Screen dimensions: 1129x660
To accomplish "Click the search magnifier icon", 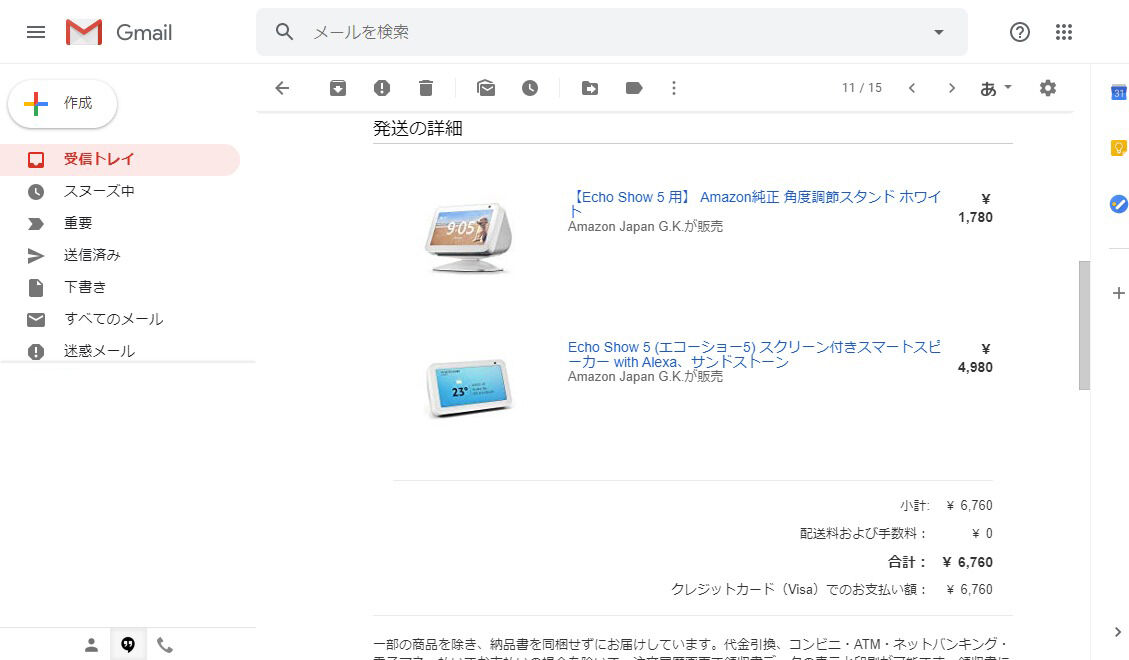I will pyautogui.click(x=284, y=32).
